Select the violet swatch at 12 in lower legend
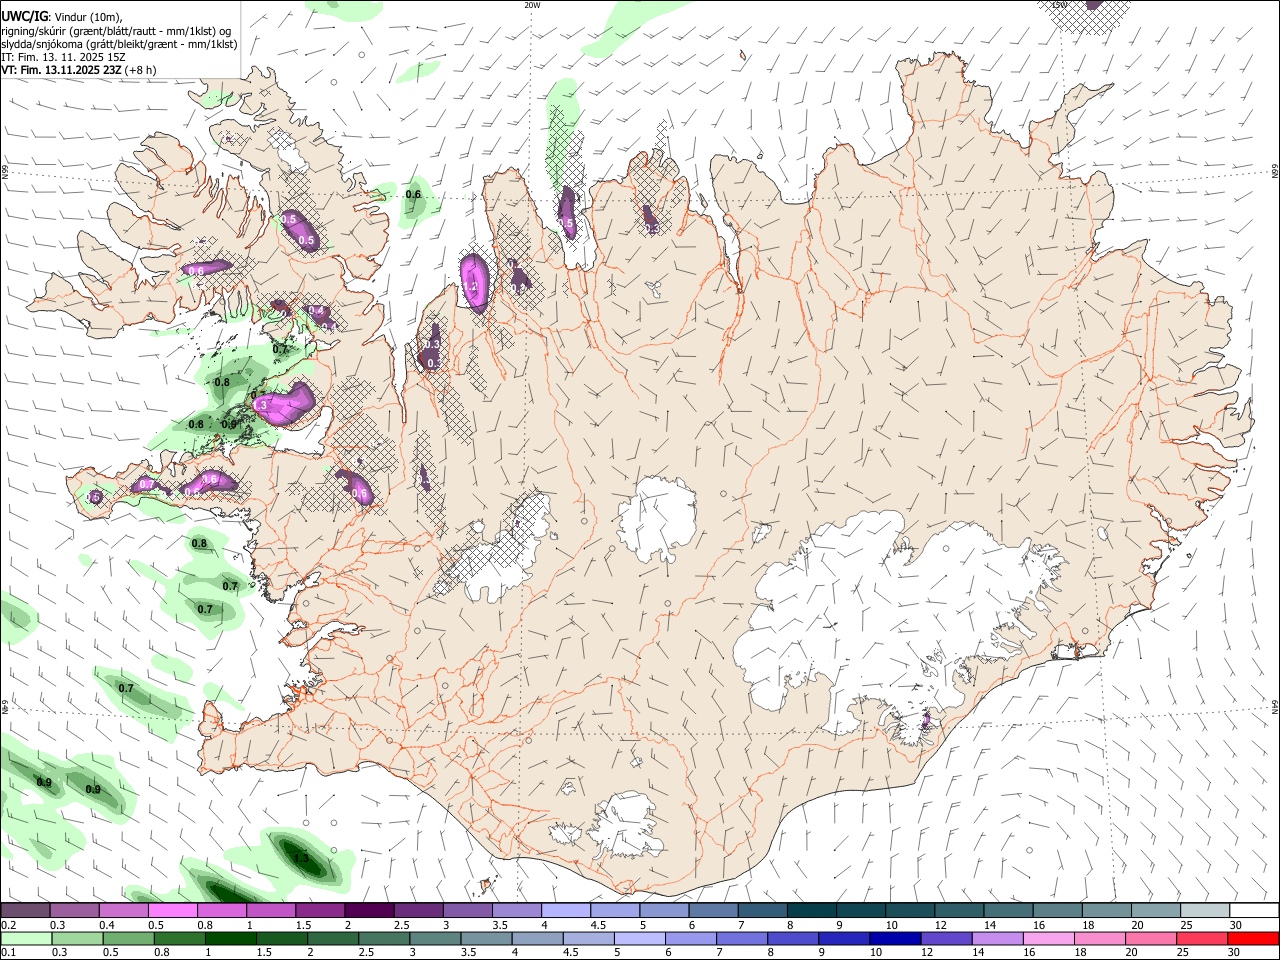The height and width of the screenshot is (960, 1280). [945, 938]
